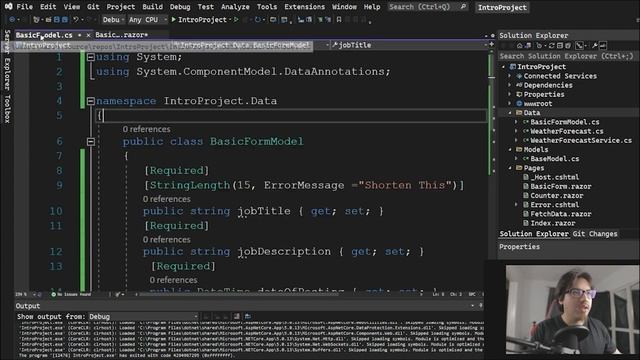Switch to the Basic…razor editor tab

pos(122,35)
